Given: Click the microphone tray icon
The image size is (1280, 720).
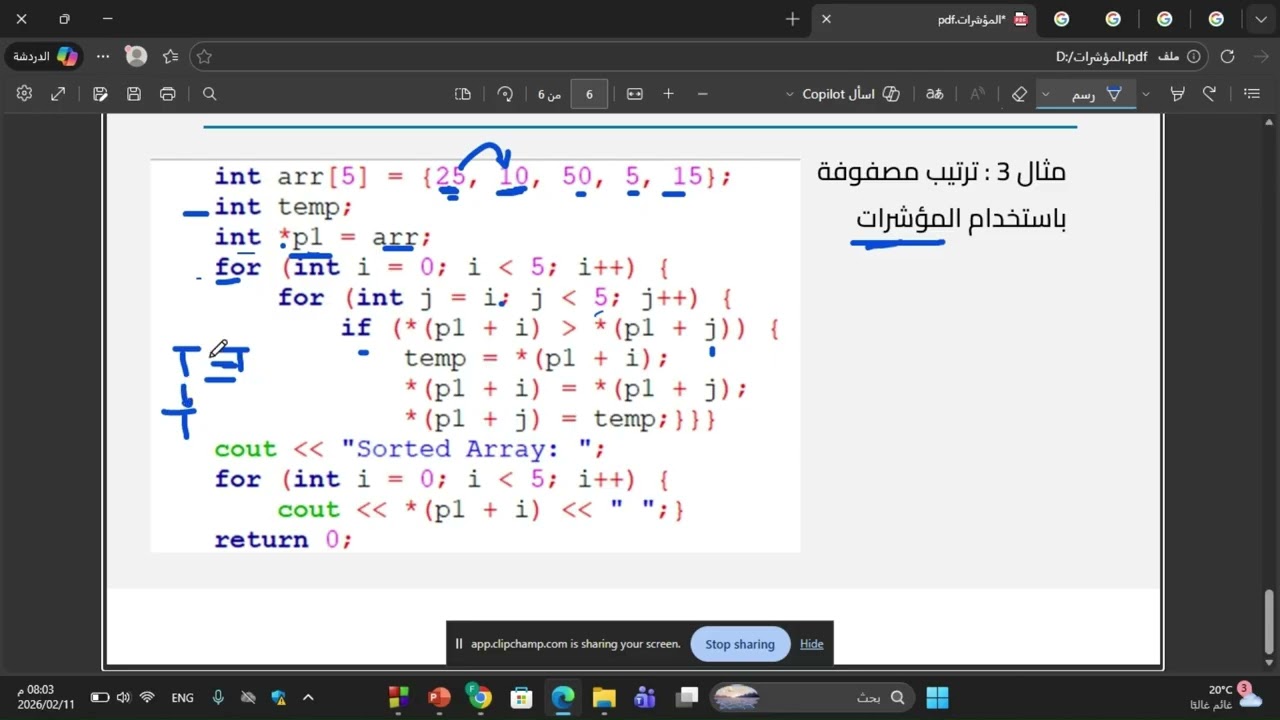Looking at the screenshot, I should (218, 697).
